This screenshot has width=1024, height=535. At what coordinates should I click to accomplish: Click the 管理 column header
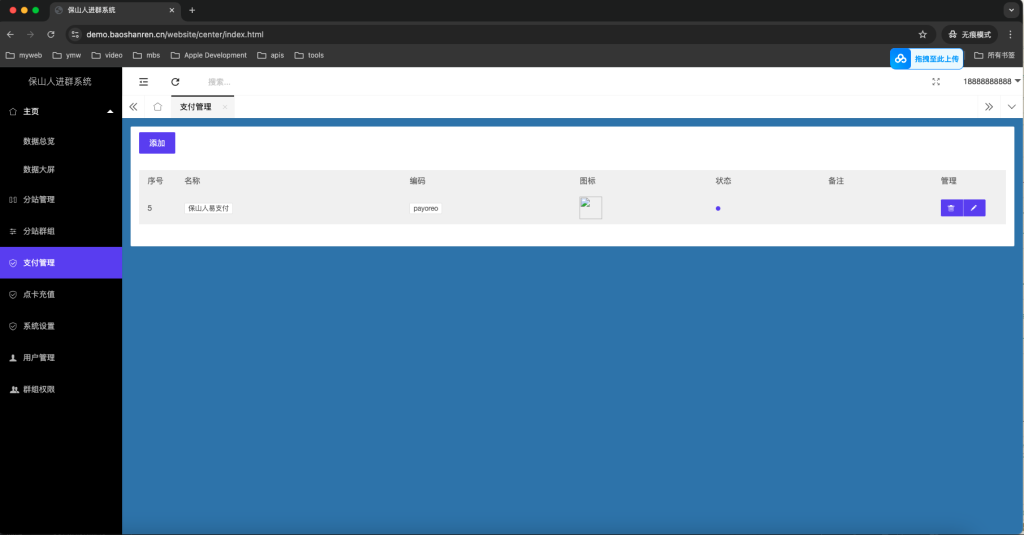pyautogui.click(x=948, y=181)
